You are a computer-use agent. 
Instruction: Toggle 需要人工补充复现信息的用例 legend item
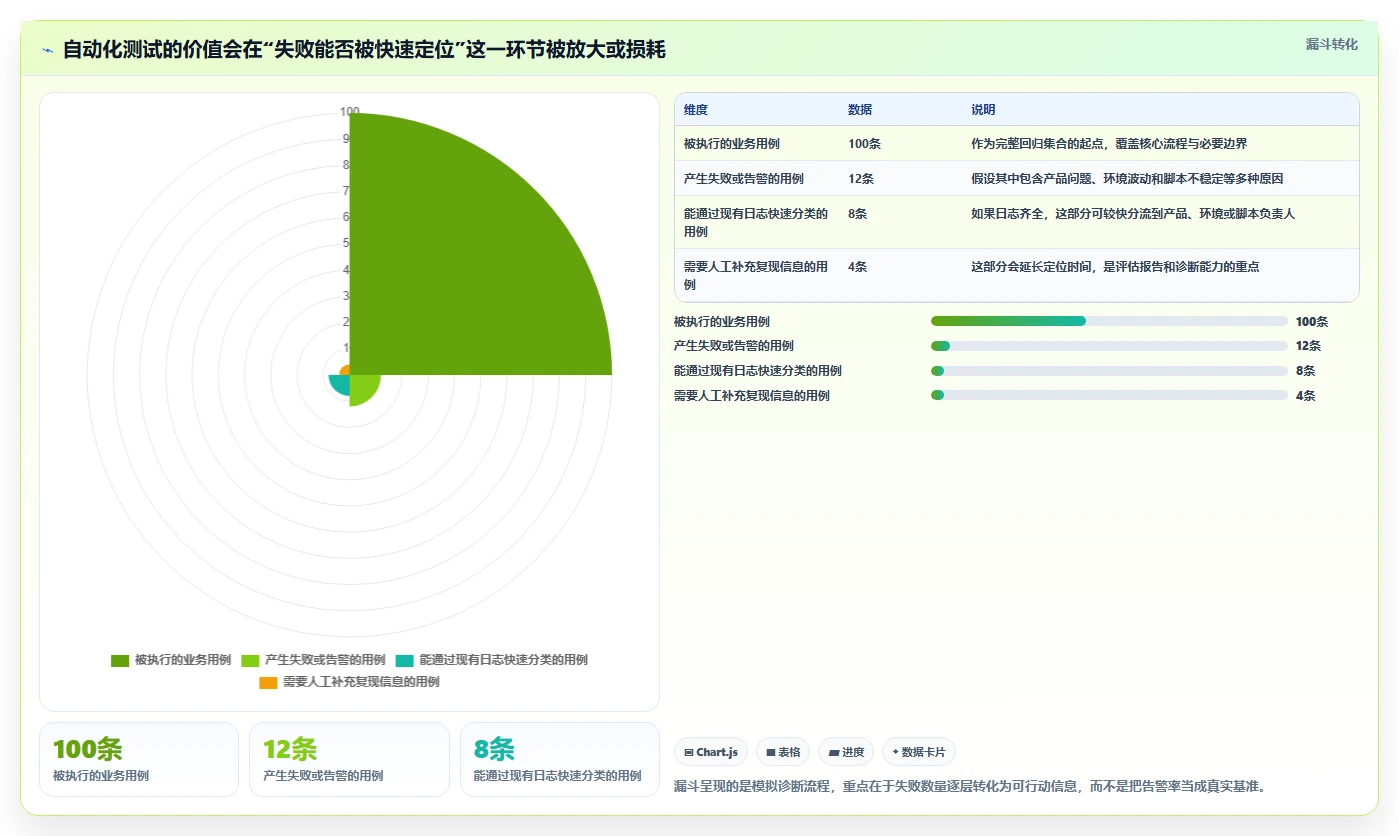[x=349, y=682]
